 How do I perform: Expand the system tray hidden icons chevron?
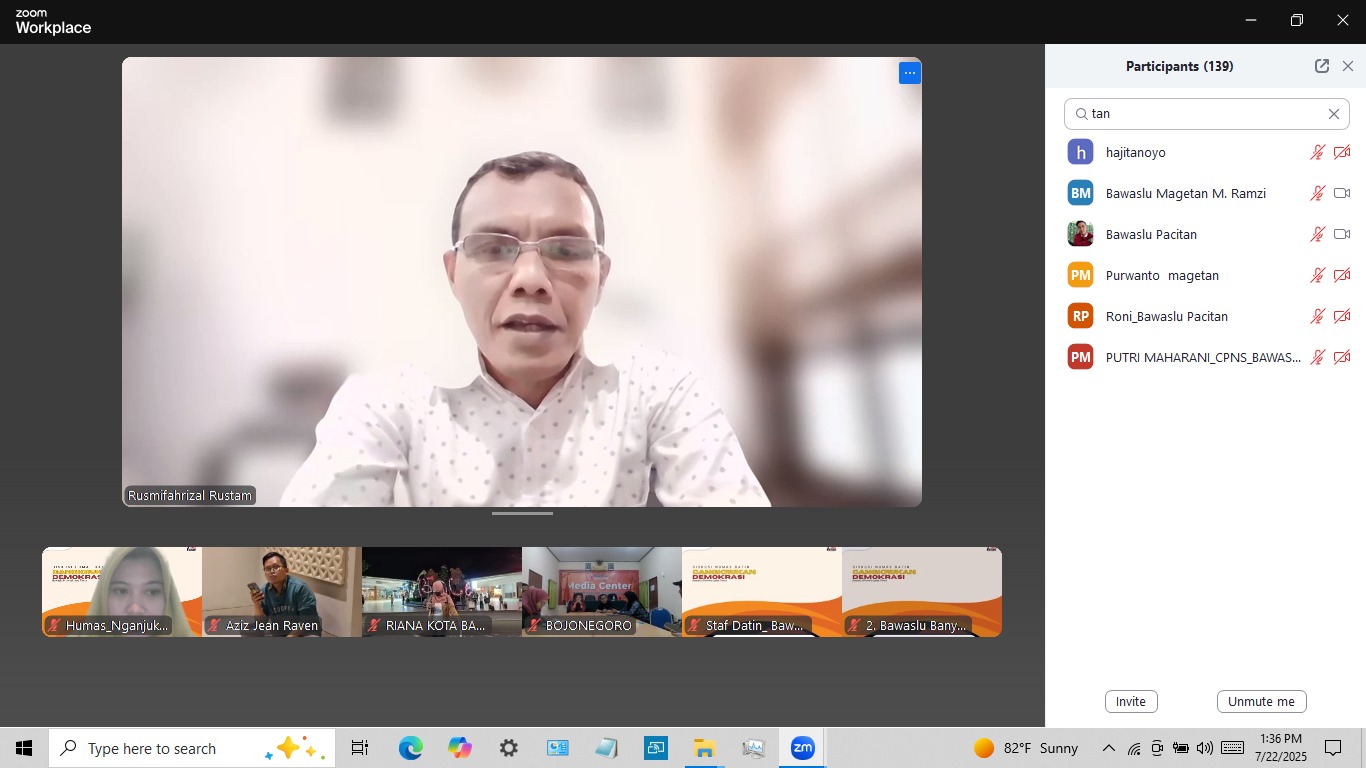pyautogui.click(x=1108, y=747)
